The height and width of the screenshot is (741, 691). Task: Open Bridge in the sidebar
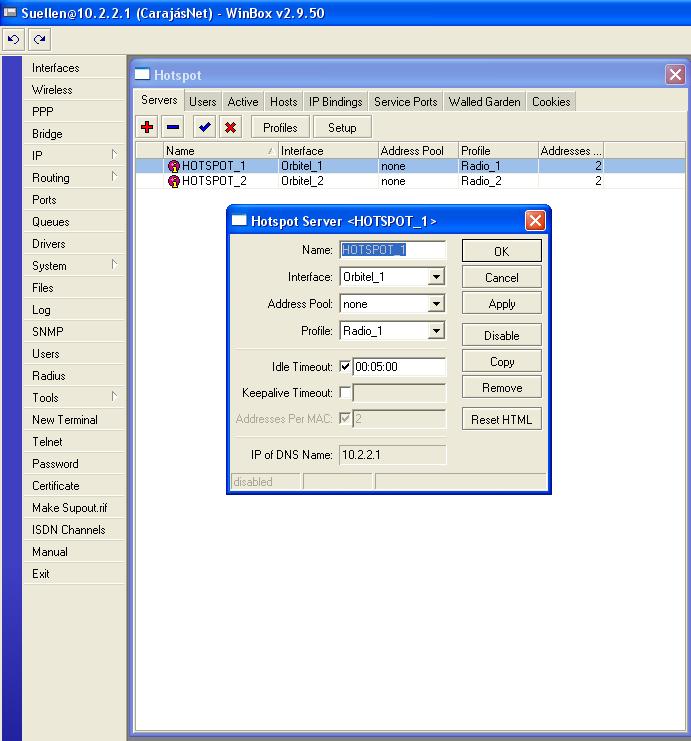pyautogui.click(x=74, y=134)
